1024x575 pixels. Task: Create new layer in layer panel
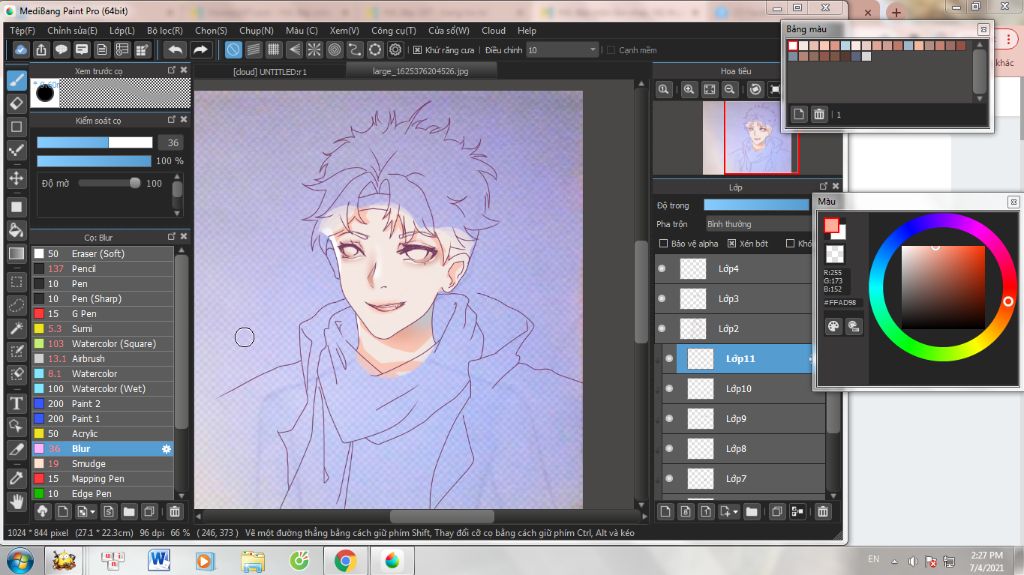(x=665, y=512)
